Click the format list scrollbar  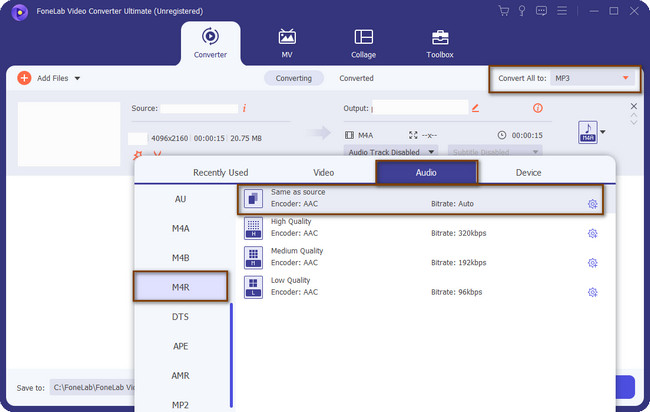(x=231, y=355)
